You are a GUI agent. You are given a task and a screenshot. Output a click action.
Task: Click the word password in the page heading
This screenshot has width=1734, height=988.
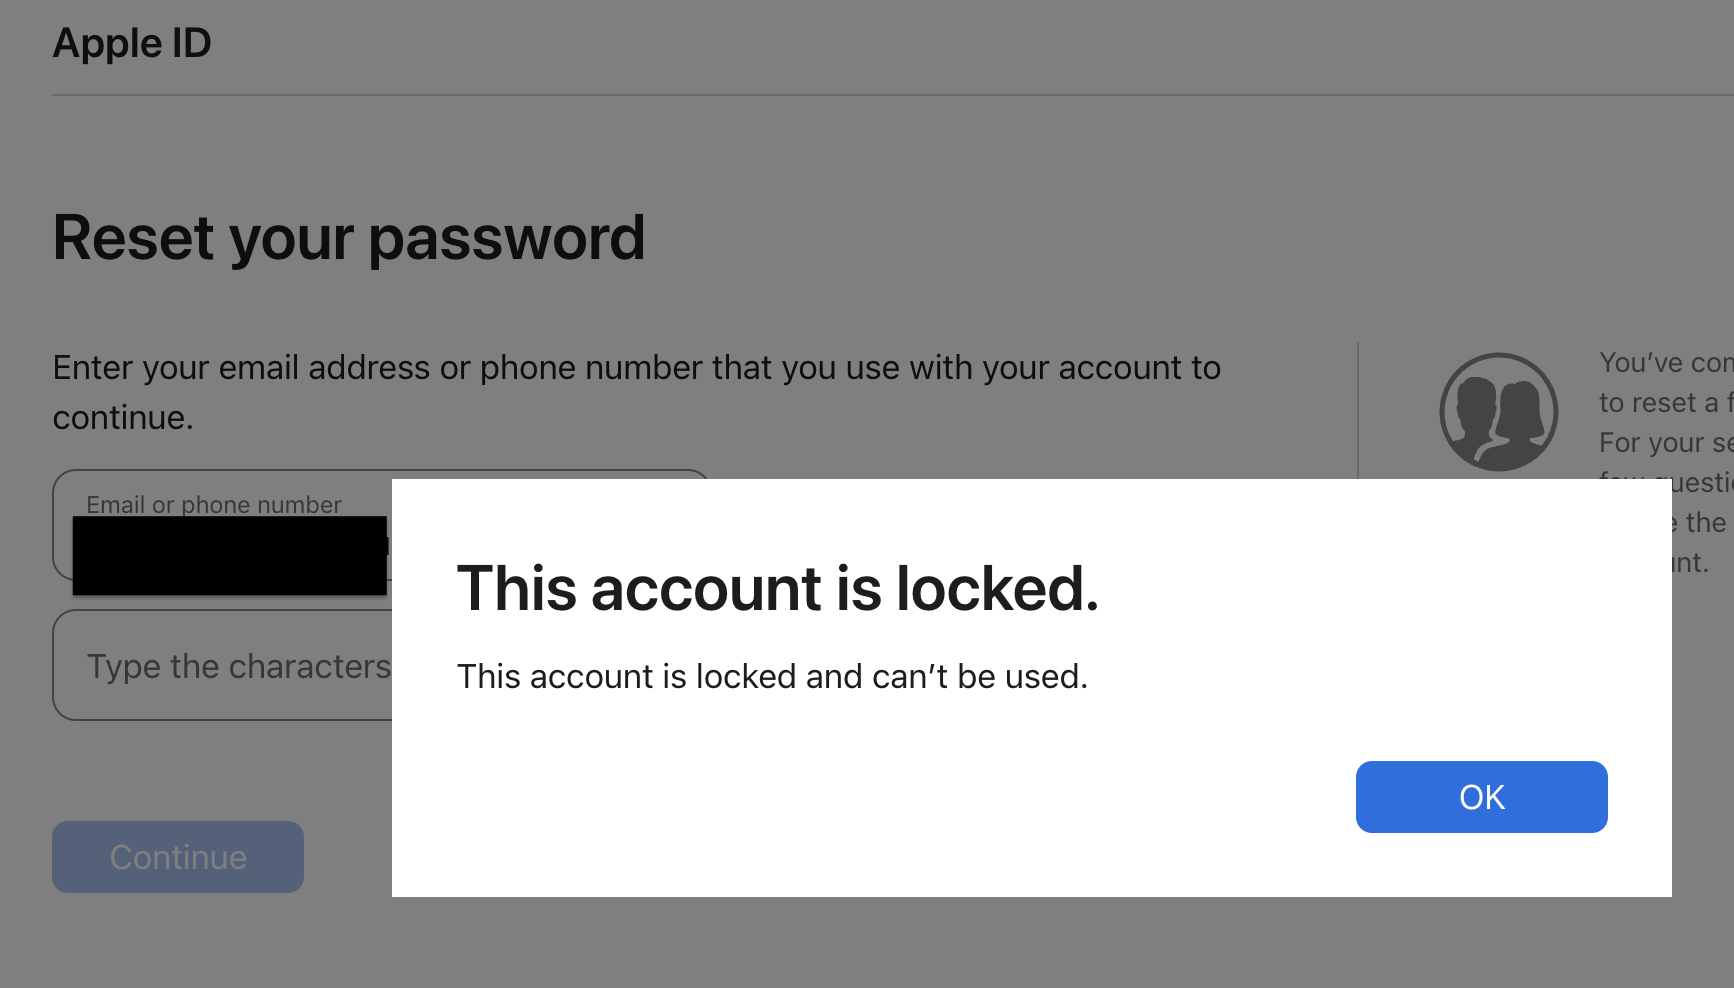click(x=506, y=238)
